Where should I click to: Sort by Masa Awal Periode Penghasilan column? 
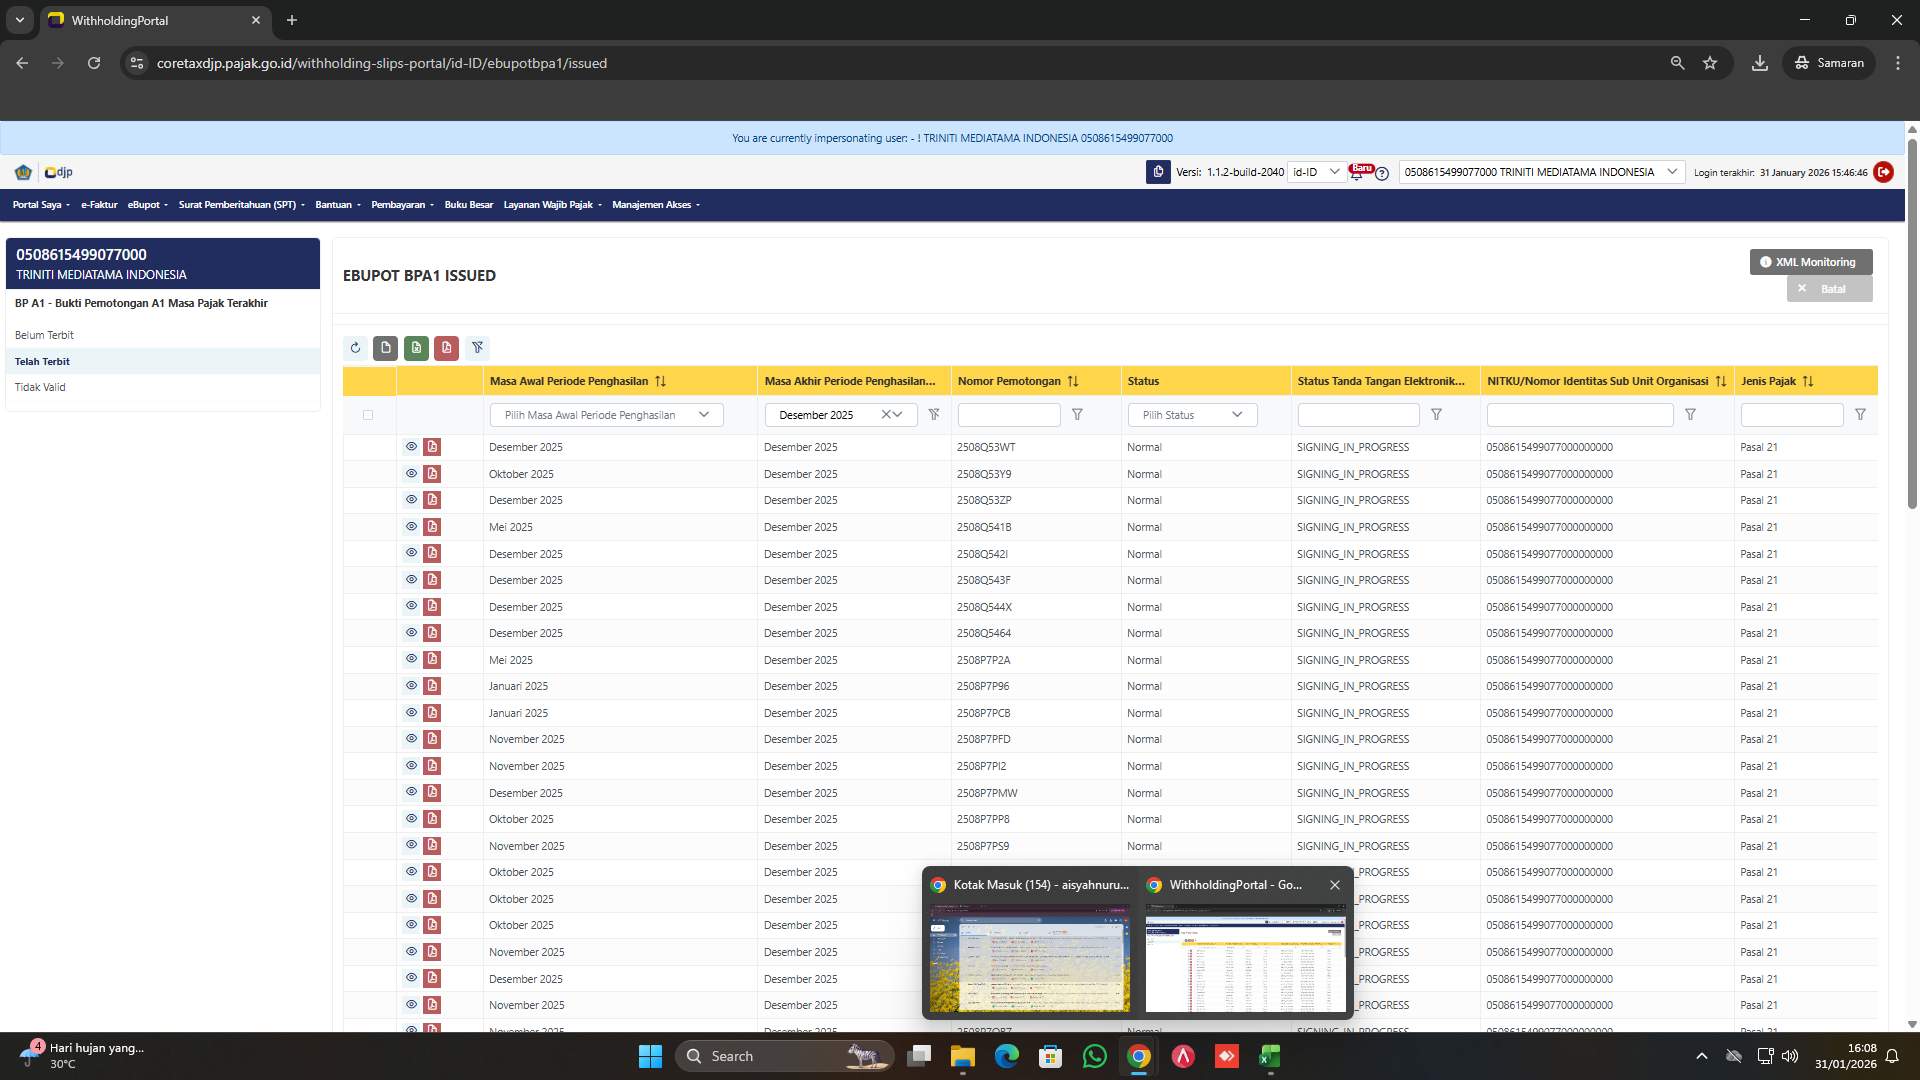(659, 381)
